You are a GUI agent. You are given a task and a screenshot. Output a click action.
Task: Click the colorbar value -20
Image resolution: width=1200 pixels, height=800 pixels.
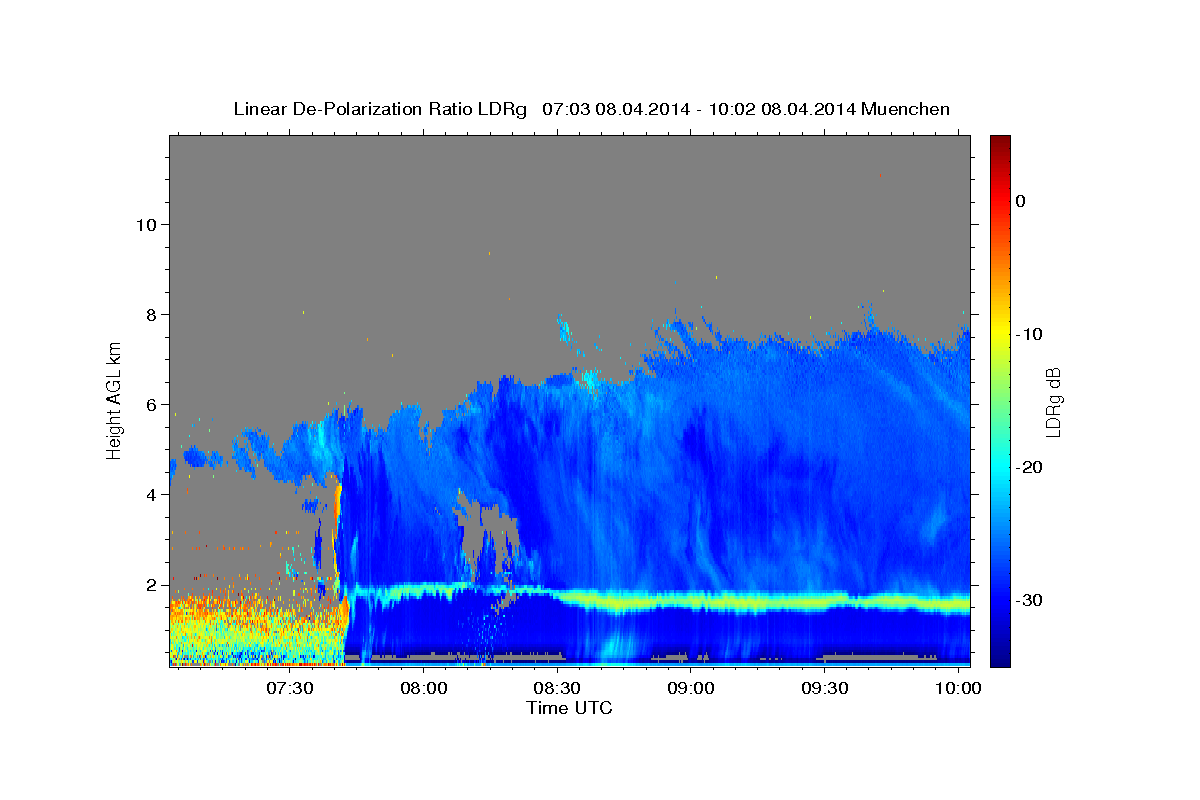pos(1030,467)
